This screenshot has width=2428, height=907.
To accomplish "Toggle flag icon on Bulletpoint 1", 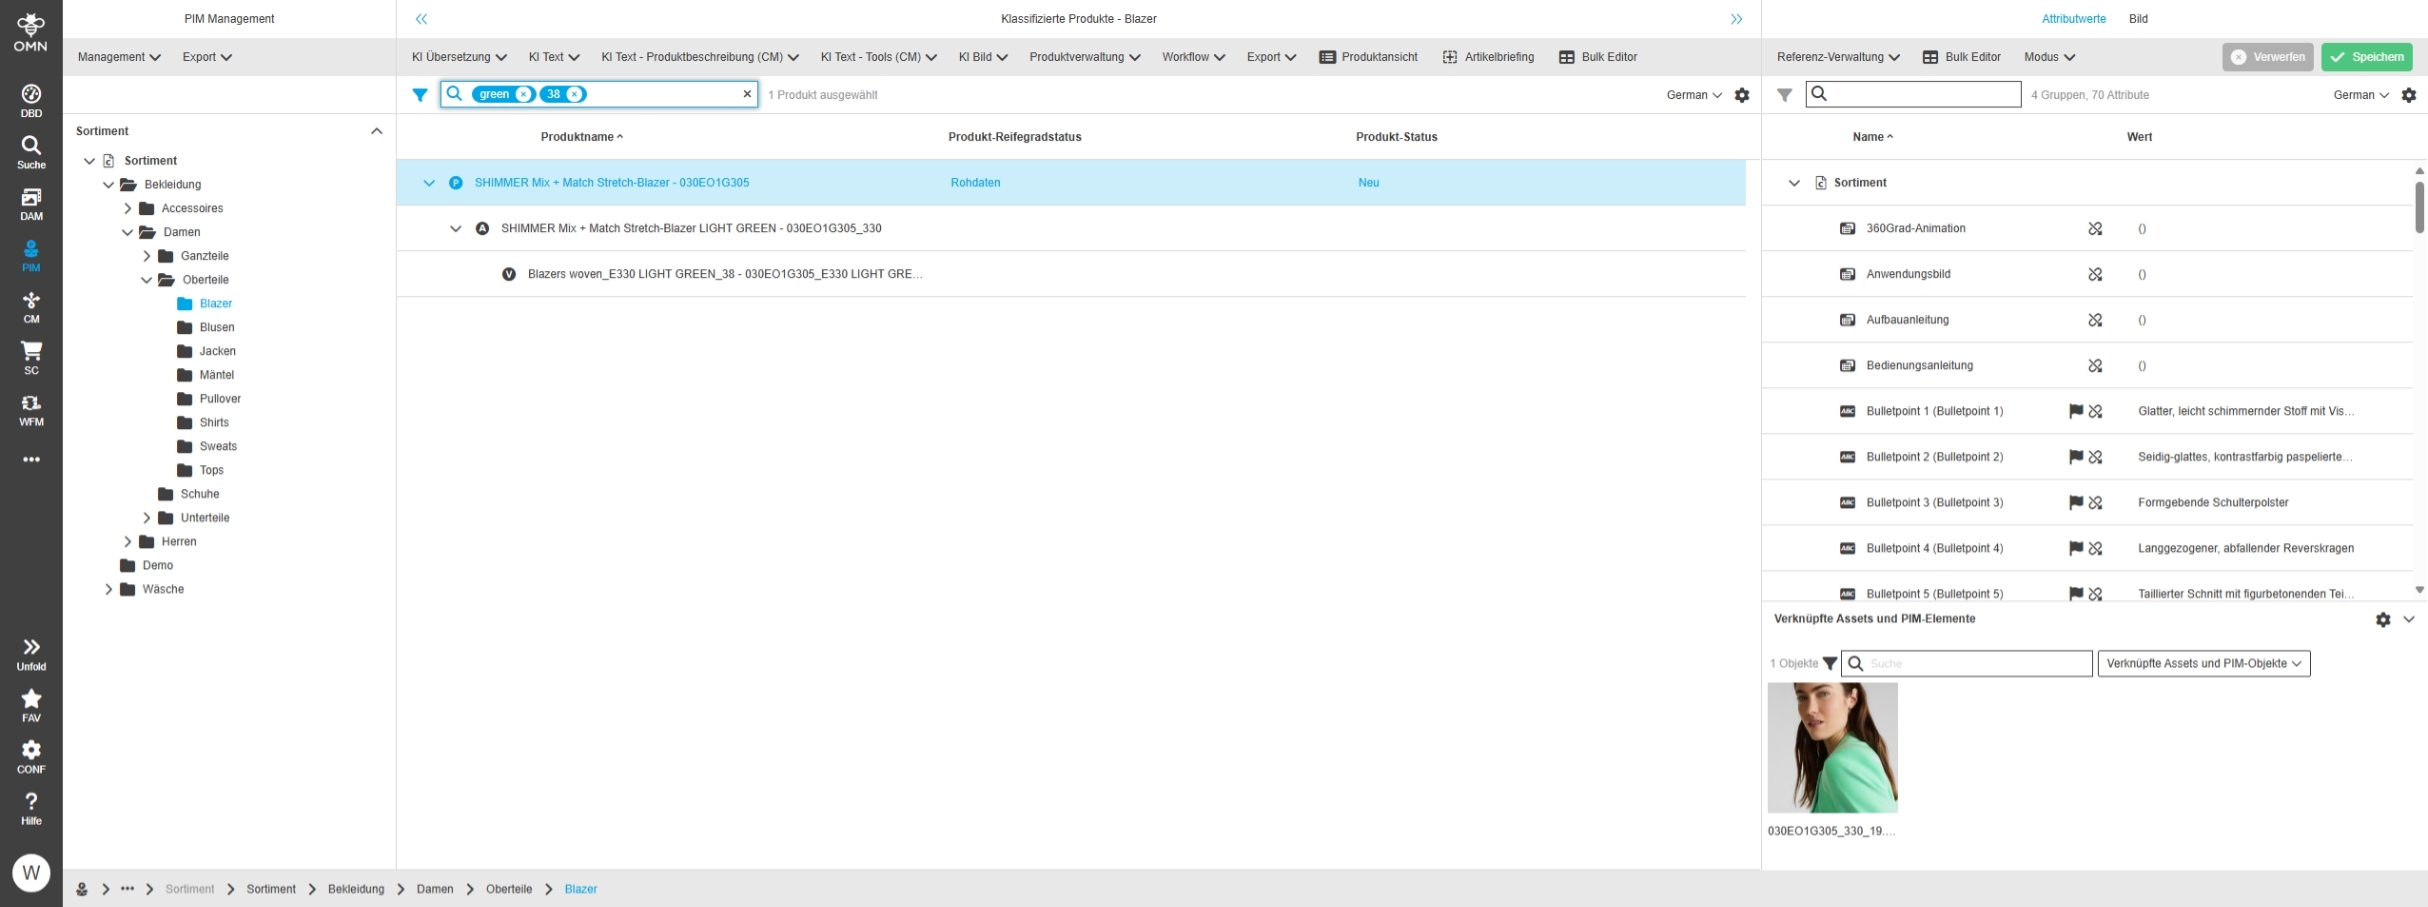I will click(2075, 411).
